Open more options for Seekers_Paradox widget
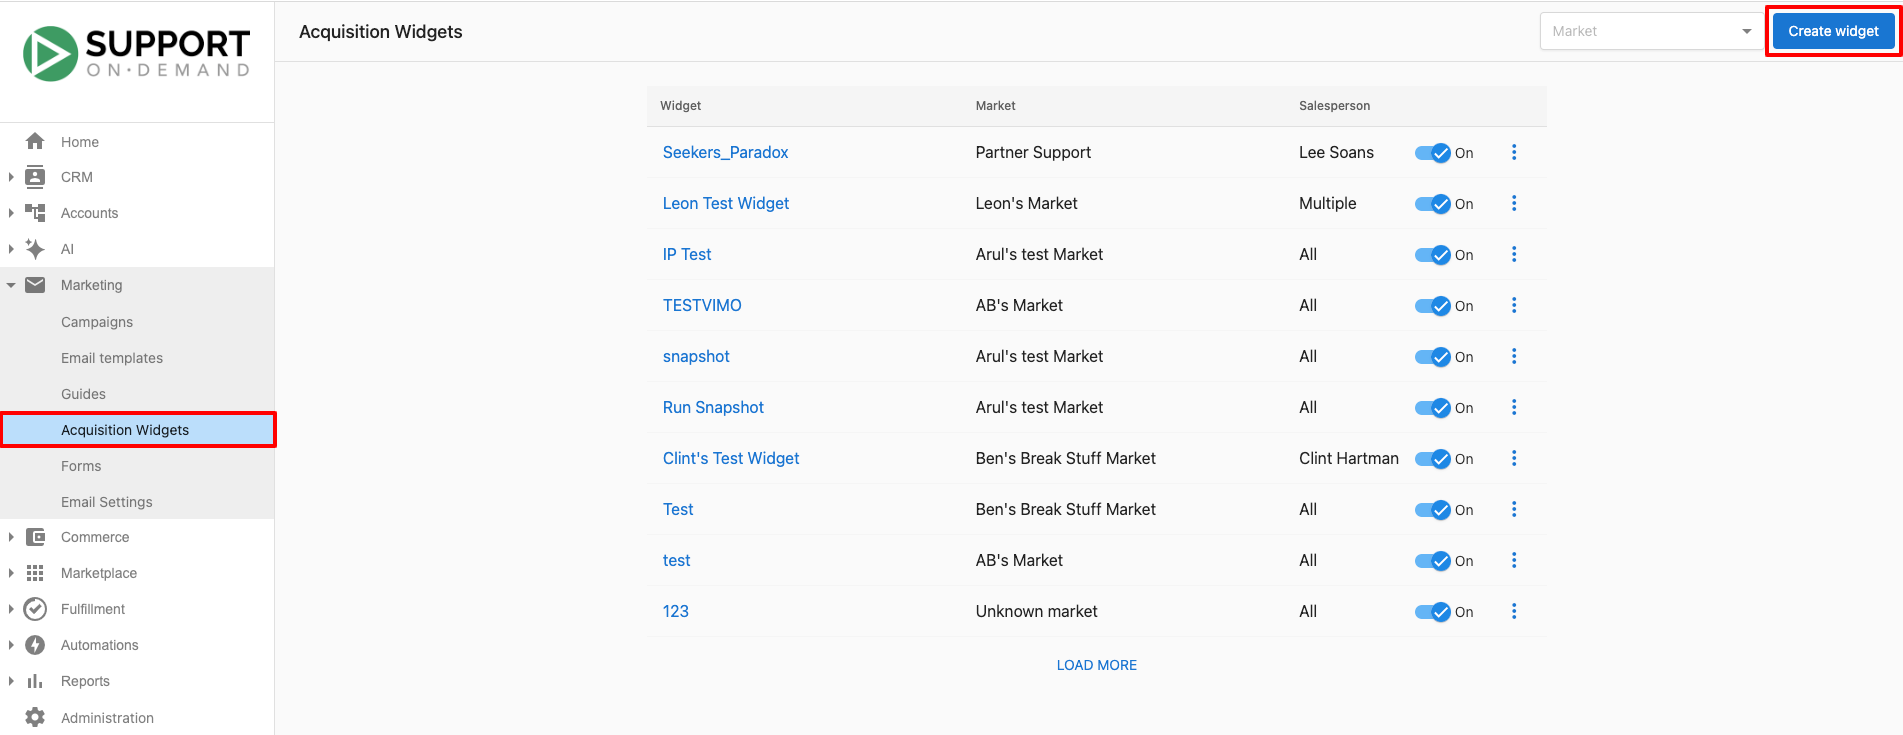Screen dimensions: 1903x735 pyautogui.click(x=1514, y=152)
